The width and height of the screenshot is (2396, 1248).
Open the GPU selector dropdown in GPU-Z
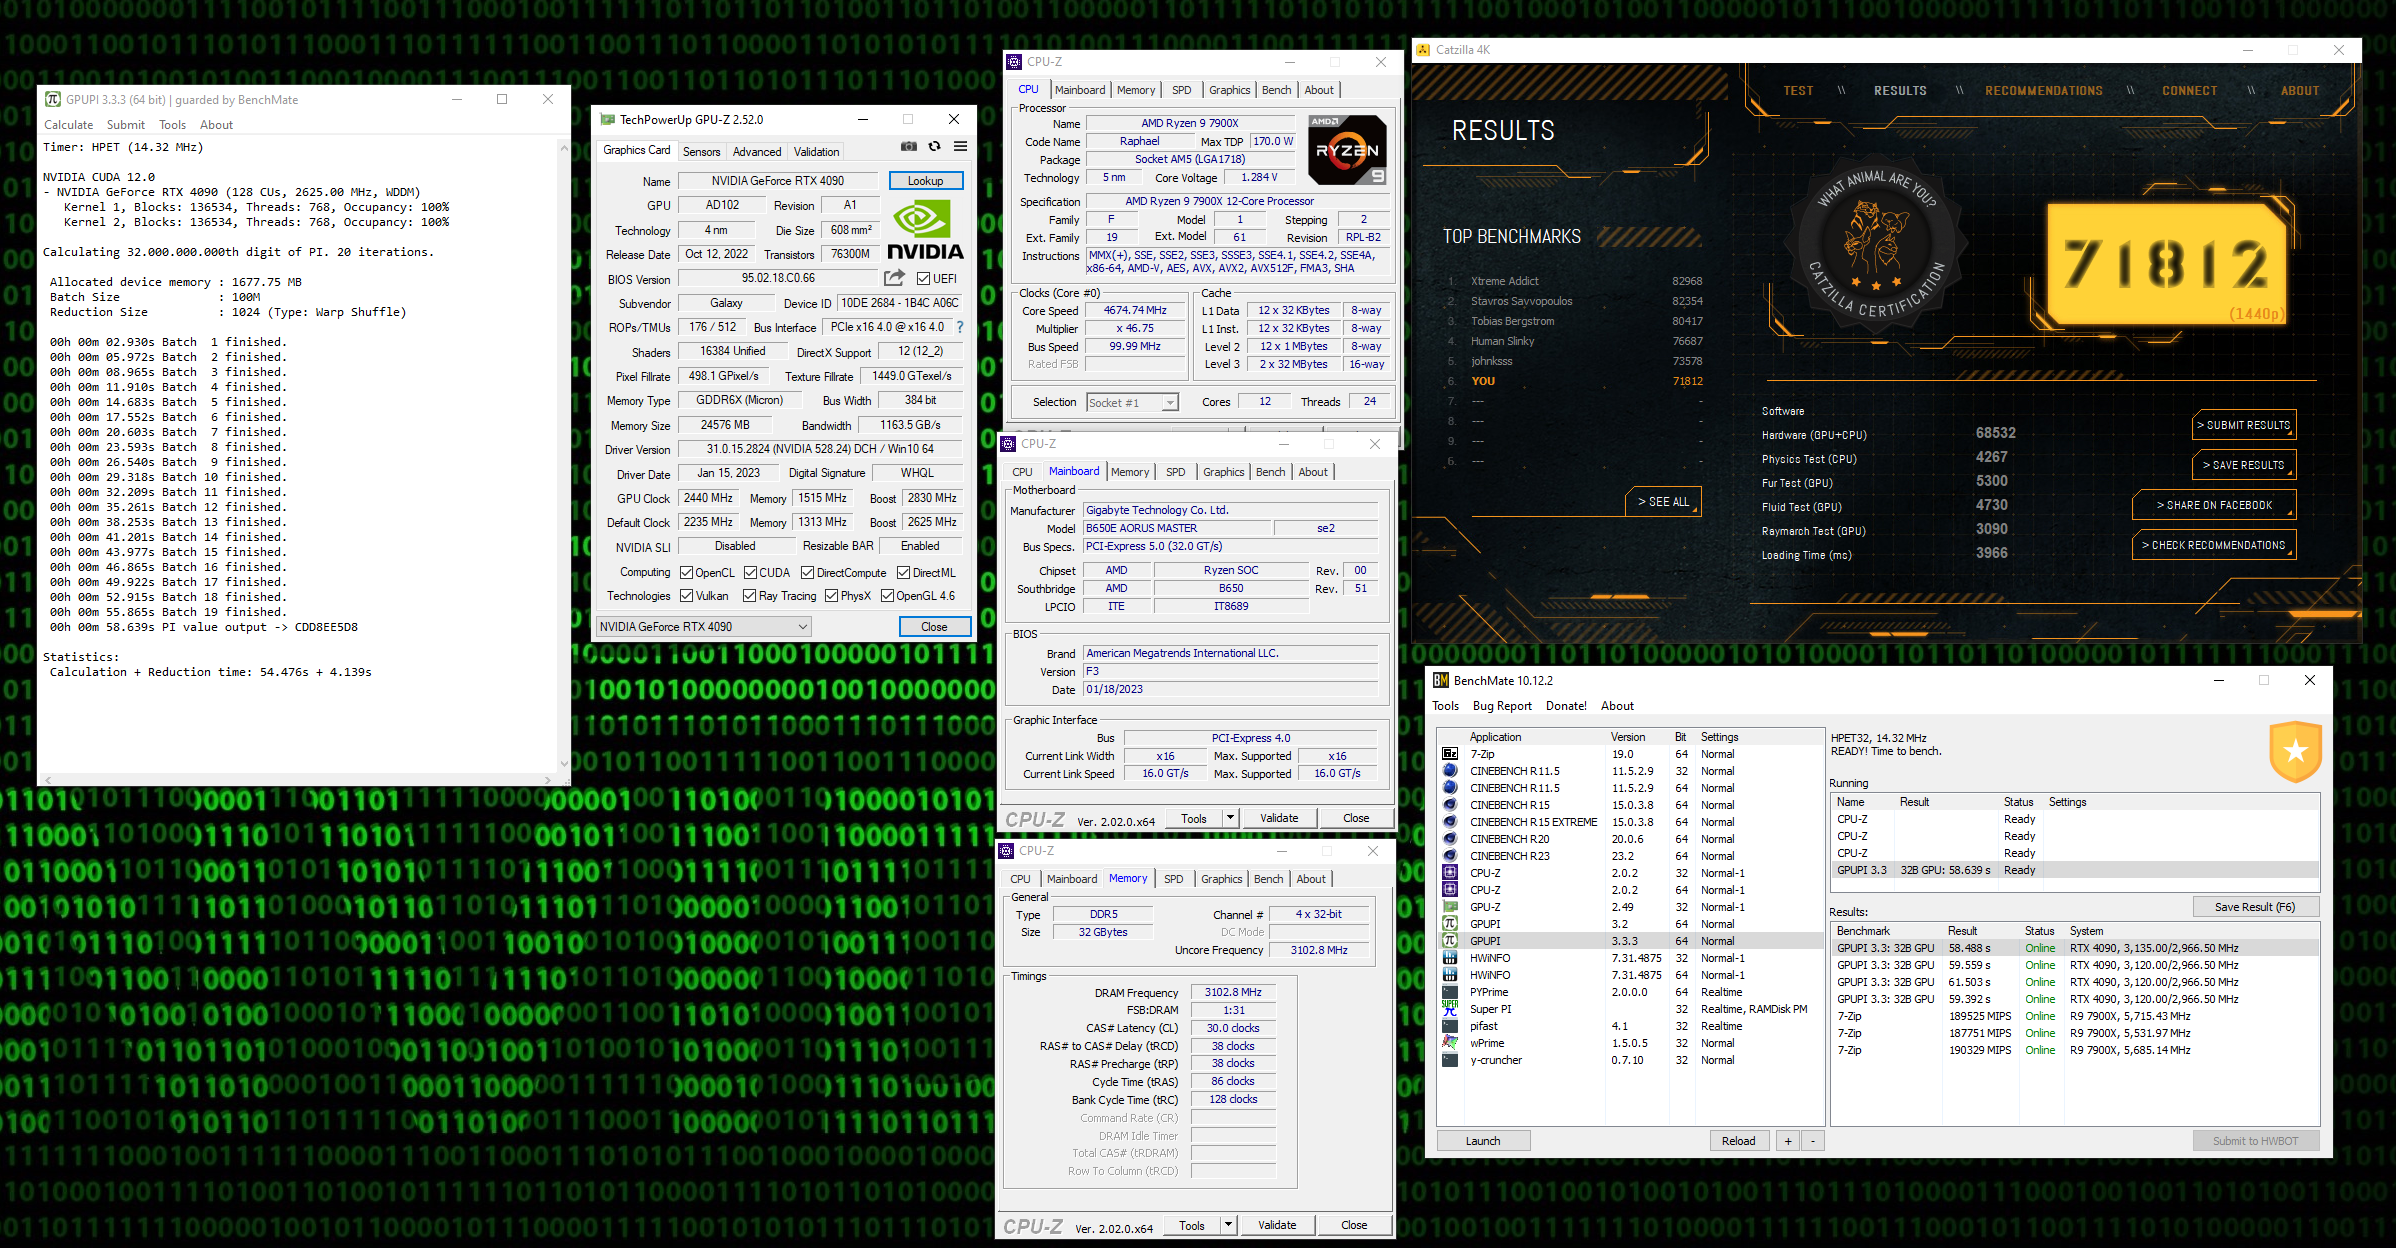(x=703, y=627)
